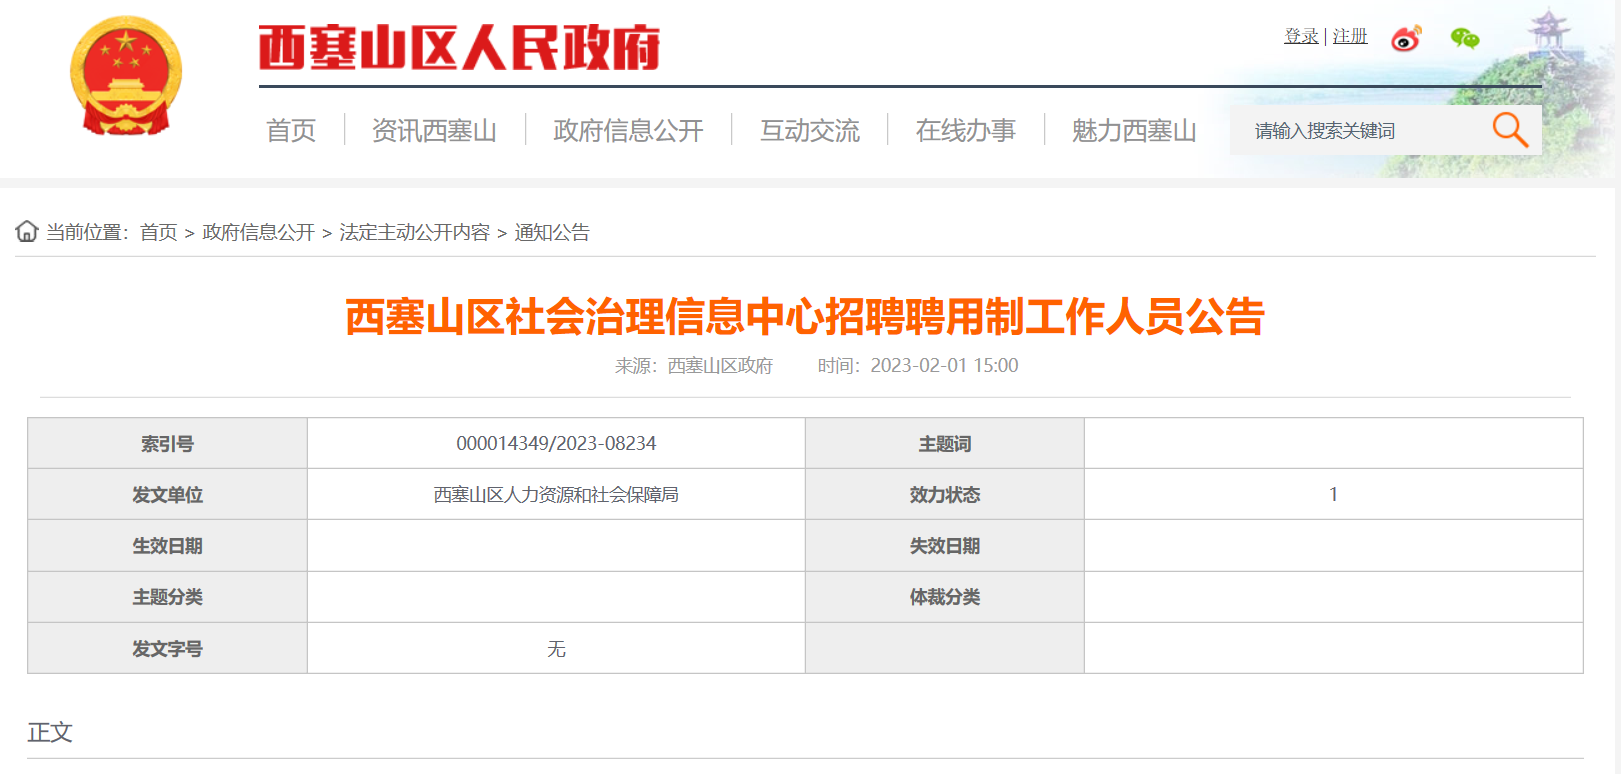1621x774 pixels.
Task: Open the 注册 register link
Action: [x=1350, y=36]
